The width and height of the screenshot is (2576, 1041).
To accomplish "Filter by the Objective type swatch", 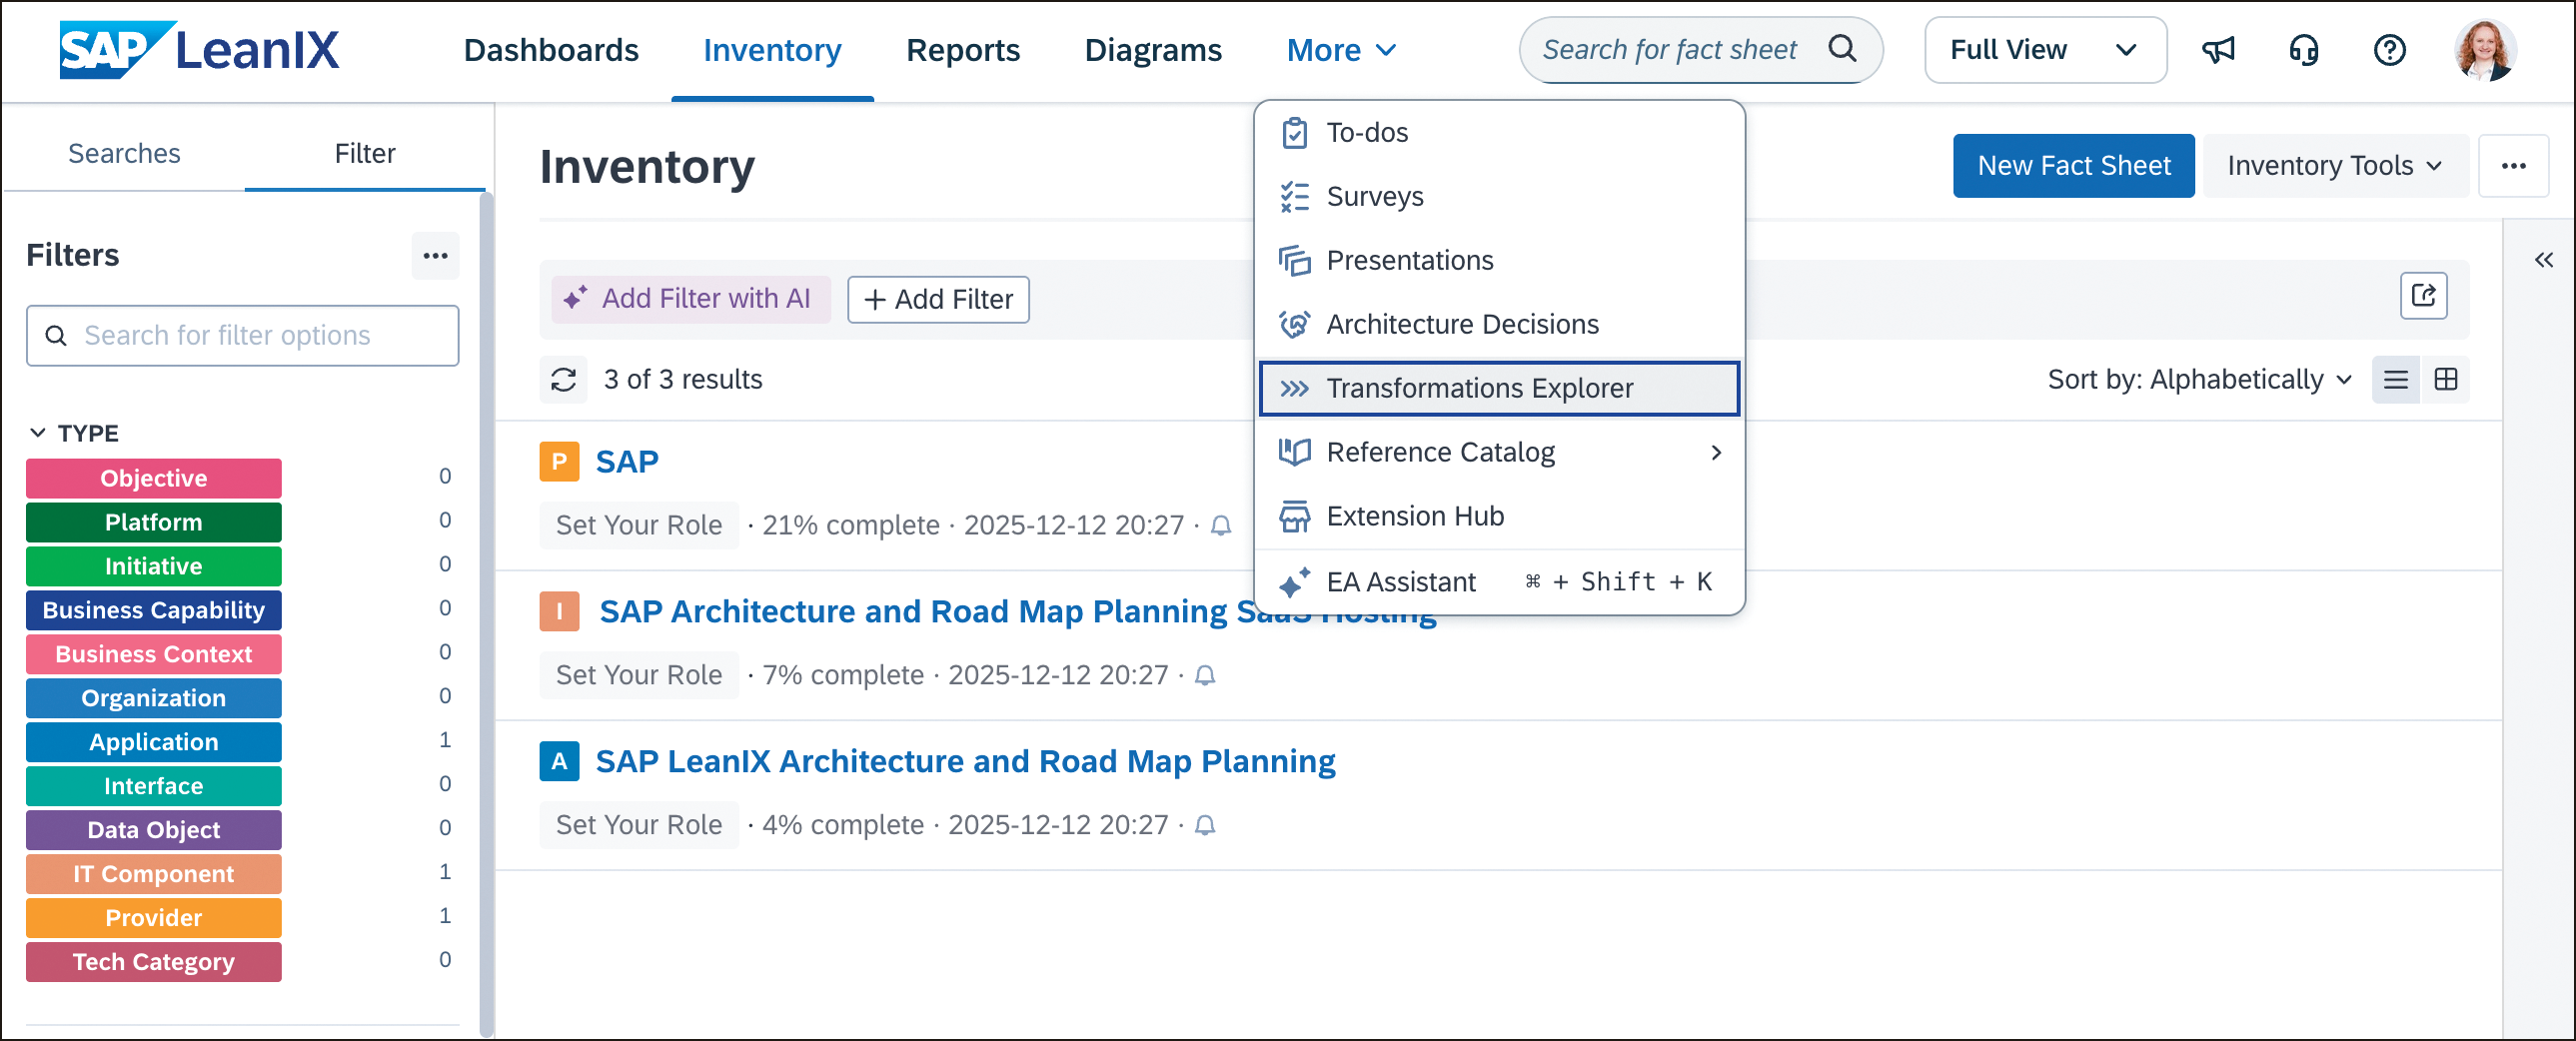I will tap(154, 478).
